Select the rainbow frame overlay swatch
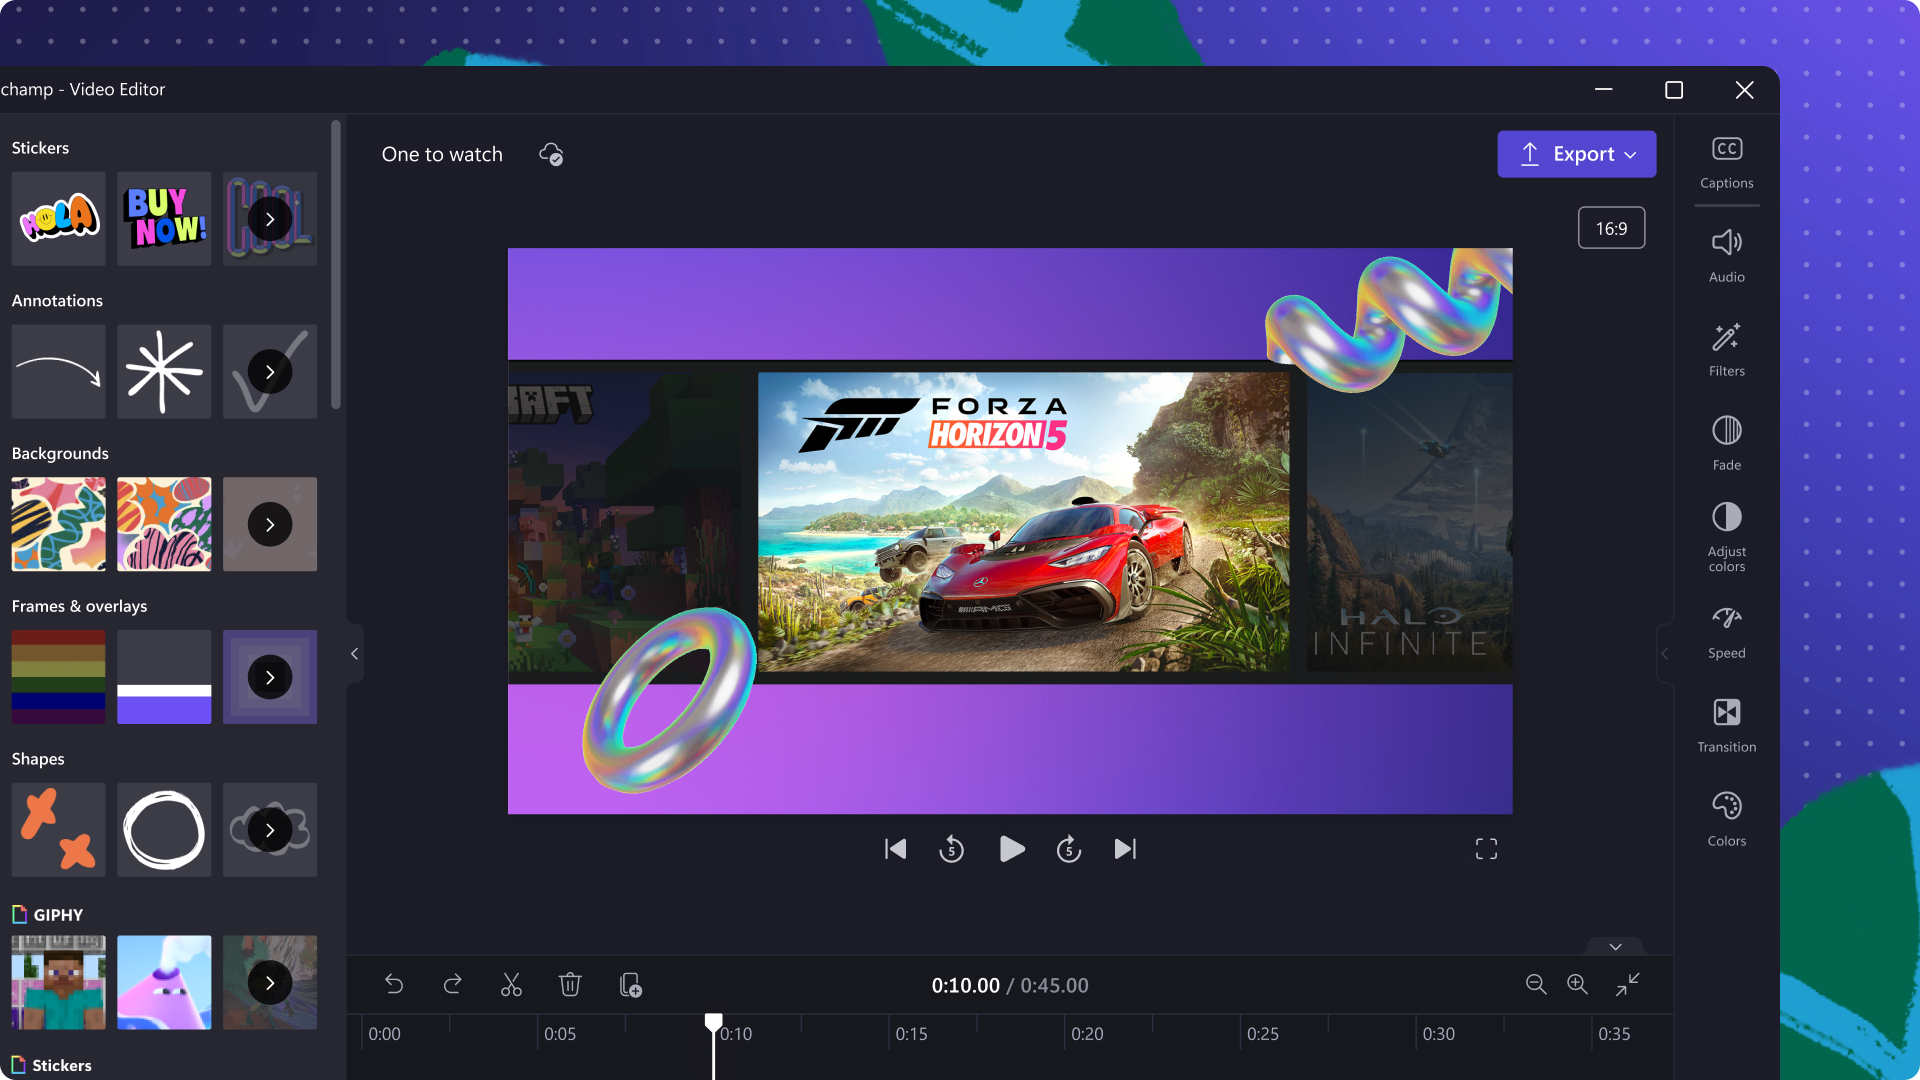 pyautogui.click(x=58, y=676)
